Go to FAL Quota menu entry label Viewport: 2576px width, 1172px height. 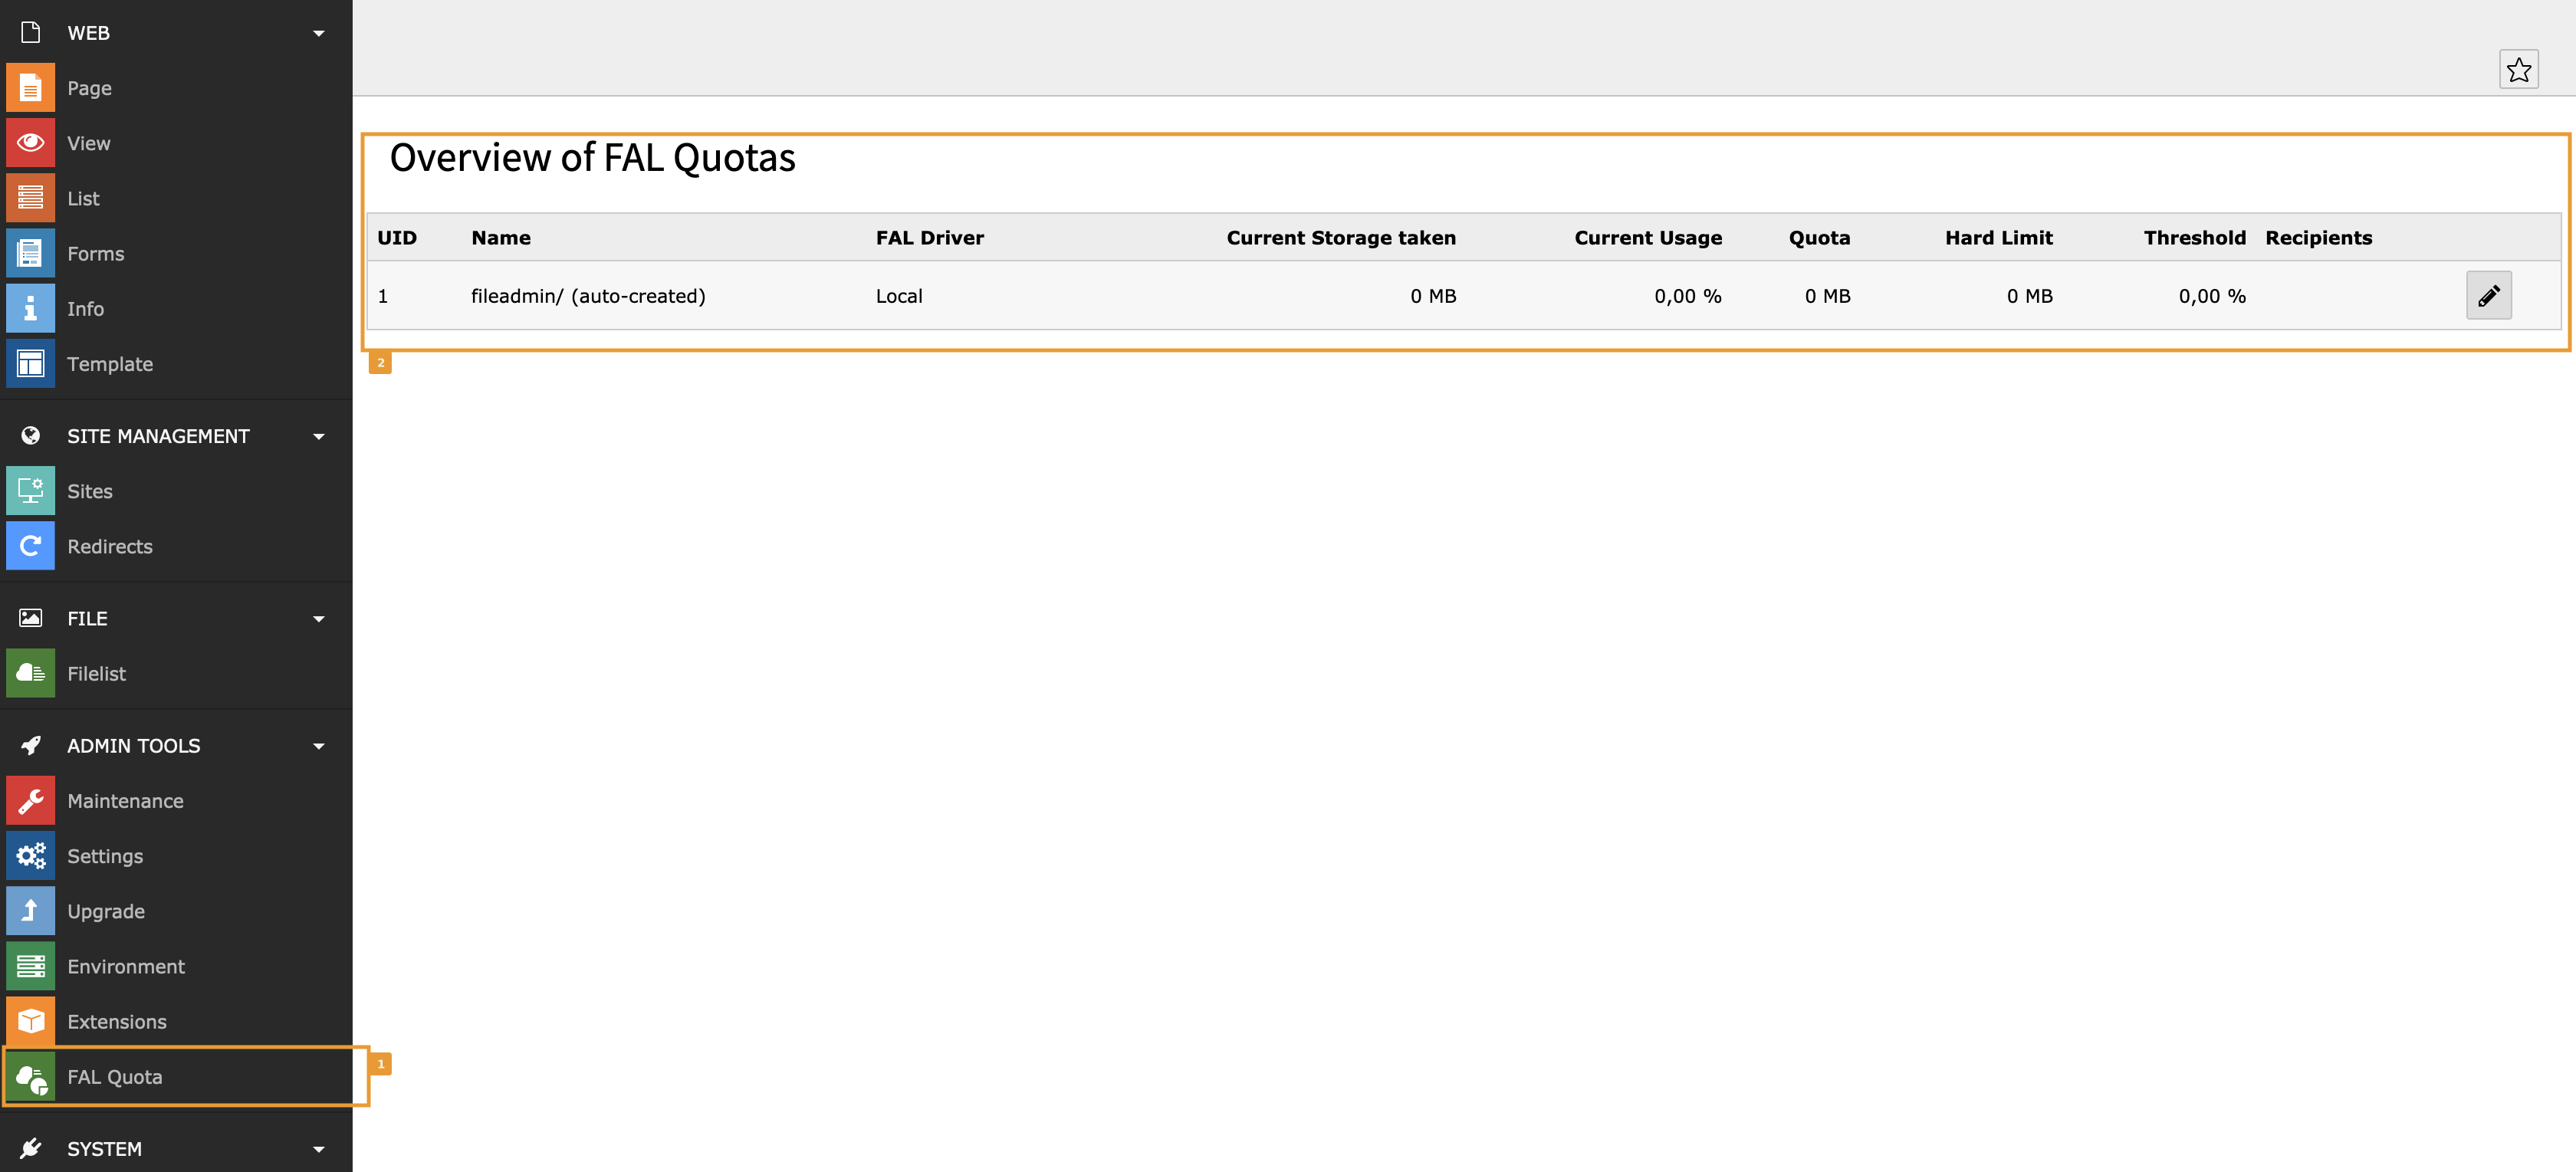pos(114,1077)
